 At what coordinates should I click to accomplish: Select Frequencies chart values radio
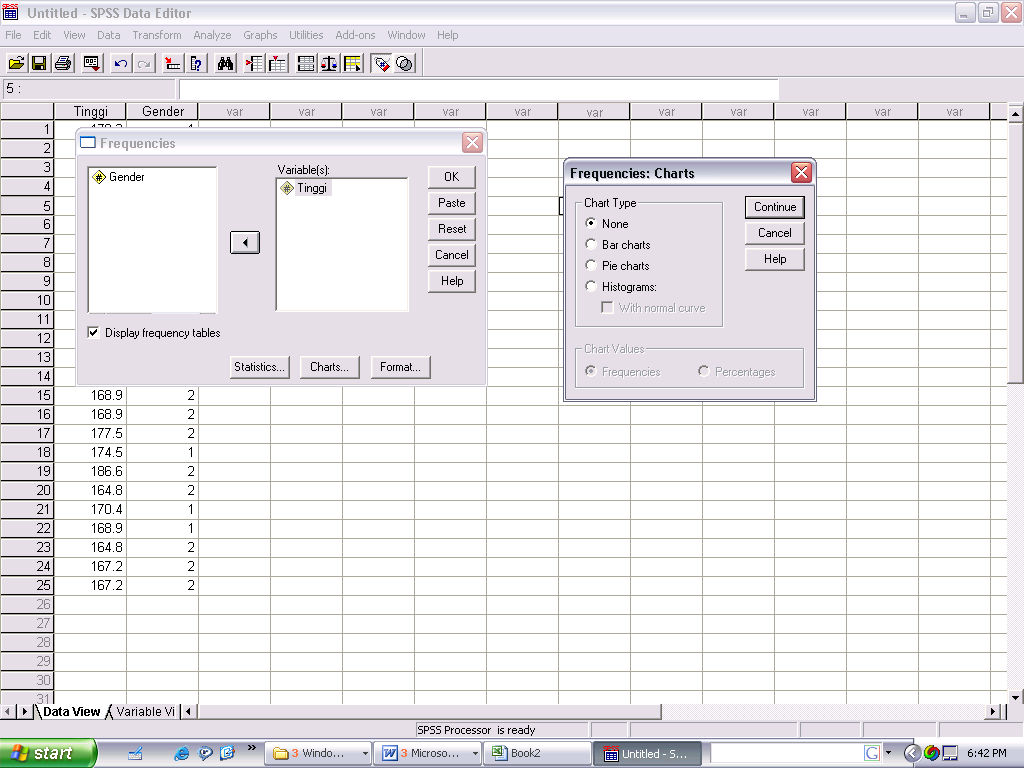591,371
